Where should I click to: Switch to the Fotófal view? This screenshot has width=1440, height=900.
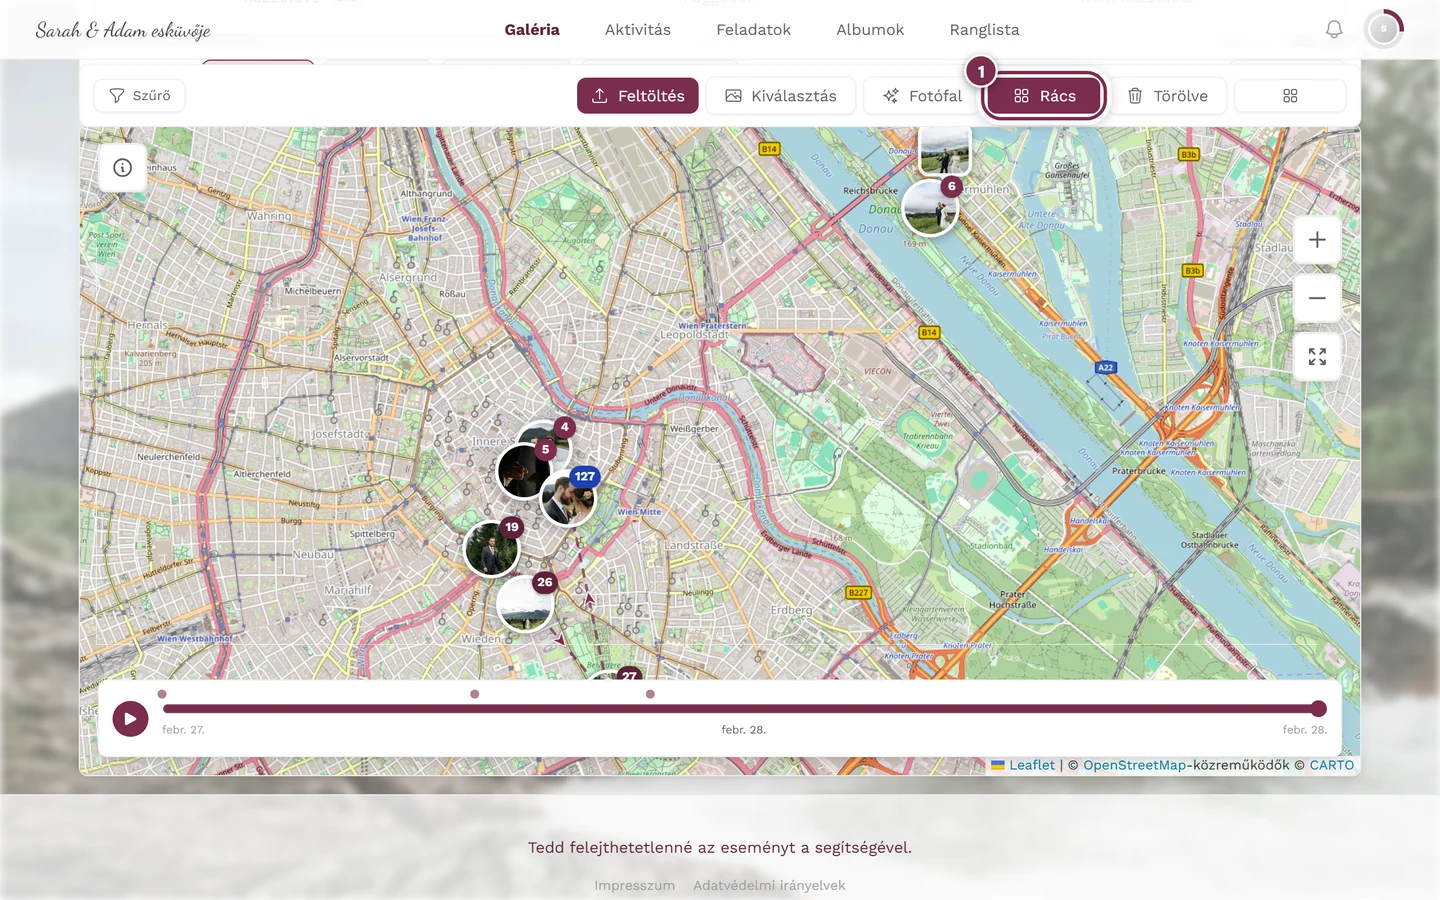point(921,96)
